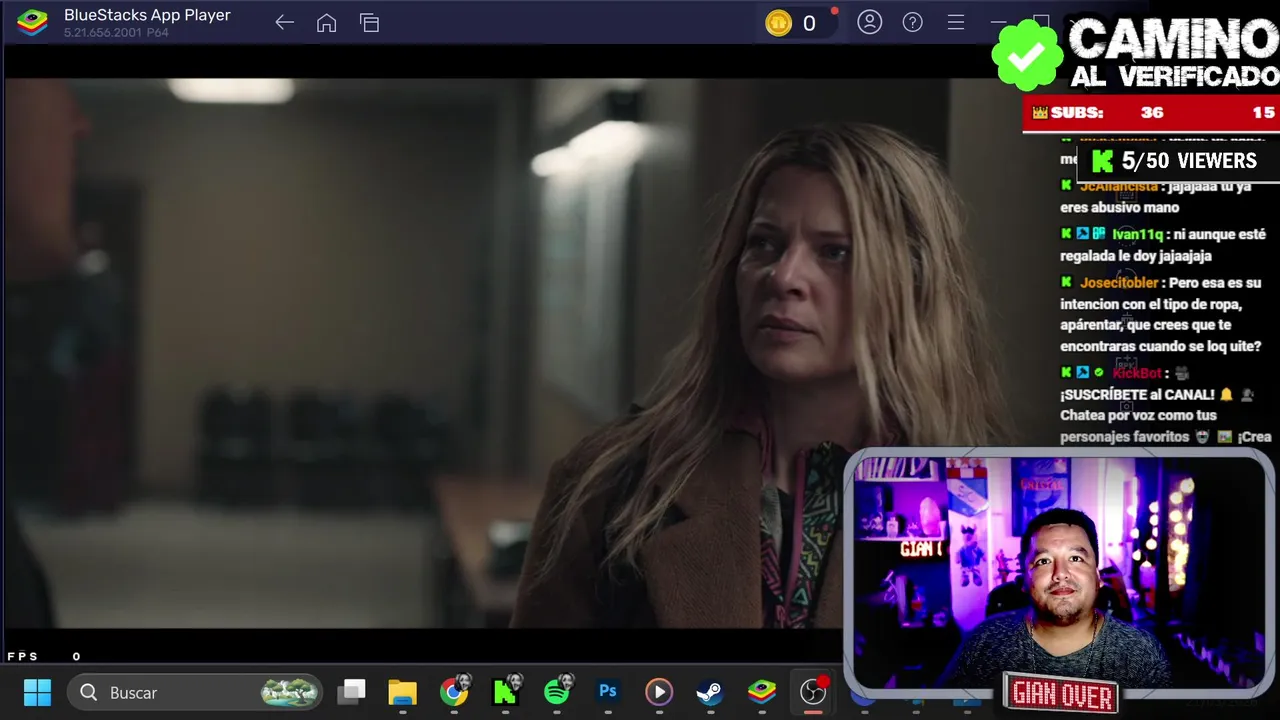This screenshot has width=1280, height=720.
Task: Open BlueStacks recent apps view
Action: pyautogui.click(x=369, y=23)
